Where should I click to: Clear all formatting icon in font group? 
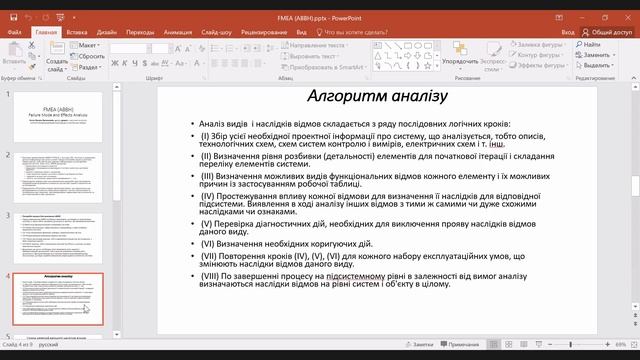click(x=202, y=49)
